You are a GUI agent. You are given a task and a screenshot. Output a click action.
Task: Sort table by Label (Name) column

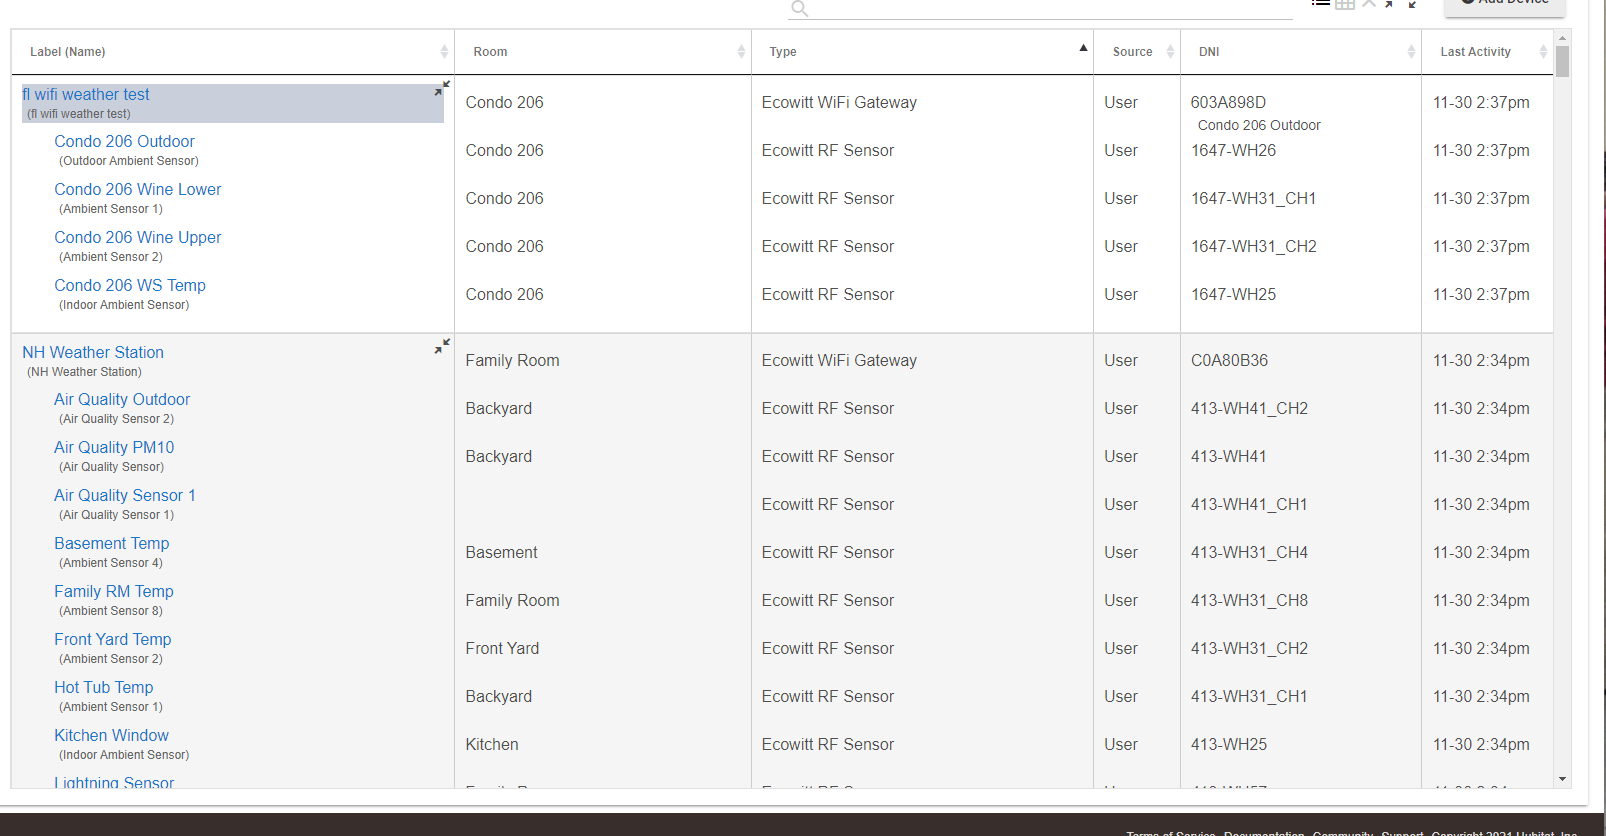[68, 52]
